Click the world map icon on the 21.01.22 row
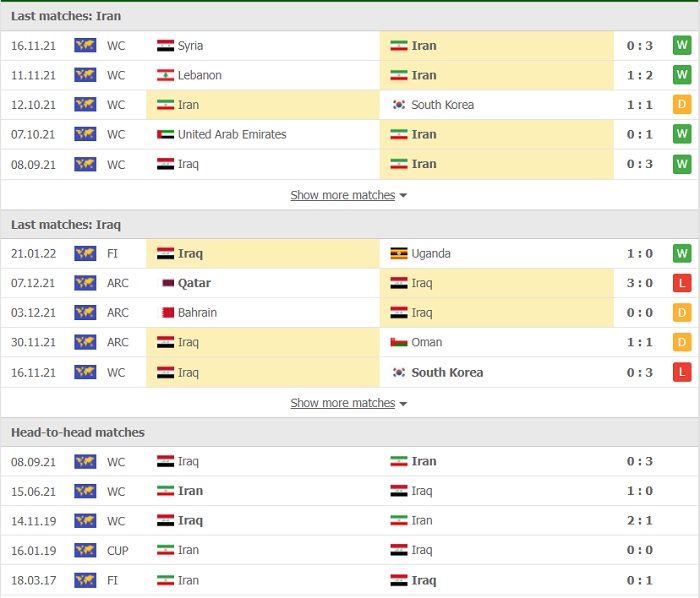 pos(85,253)
